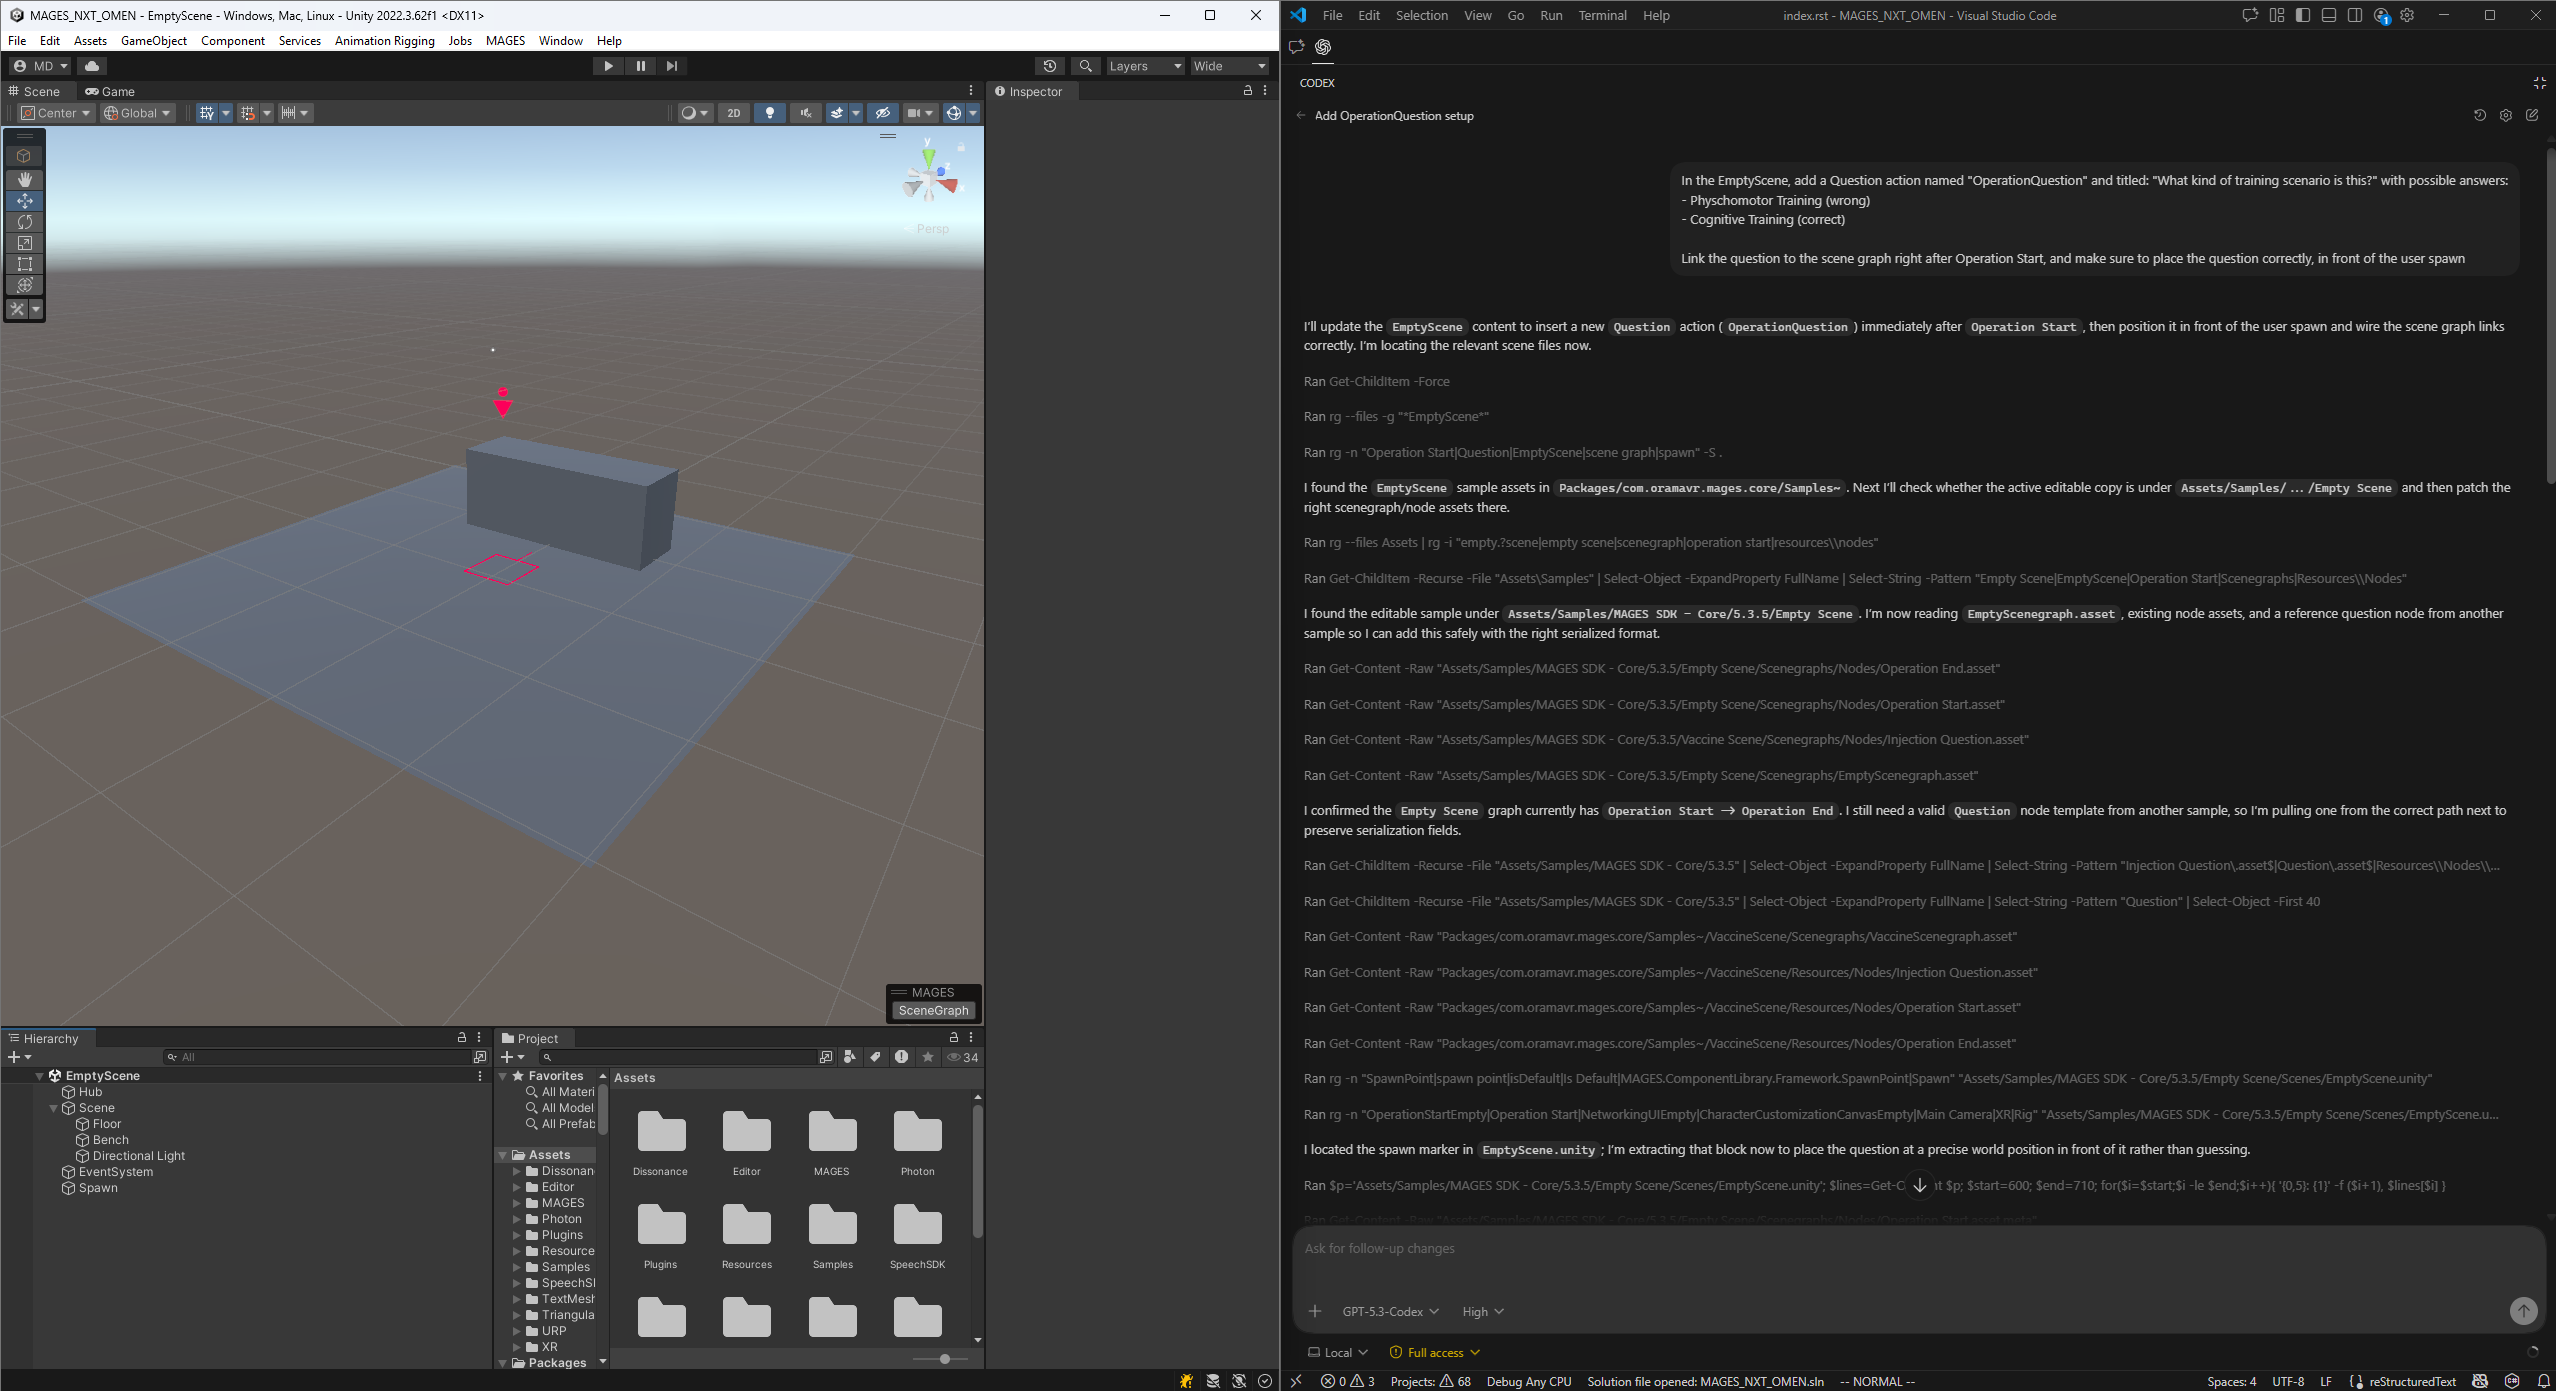Open the VS Code Source Control icon
Screen dimensions: 2556x1391
(x=1296, y=47)
